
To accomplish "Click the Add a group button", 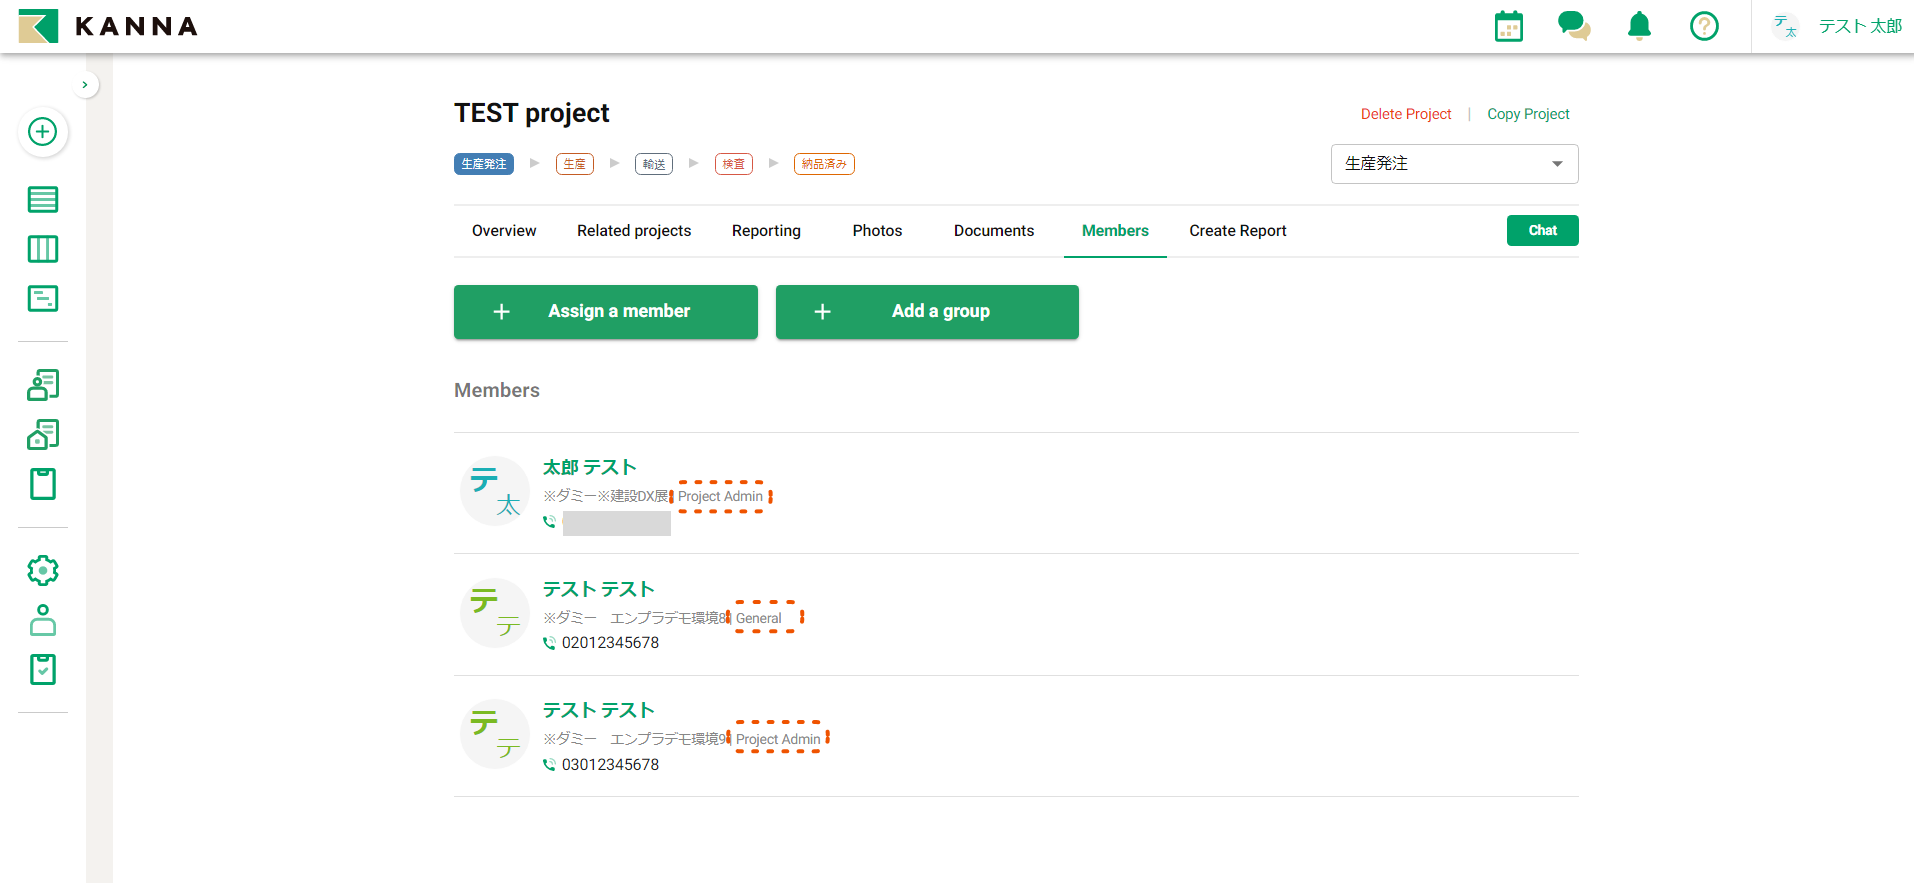I will [x=927, y=312].
